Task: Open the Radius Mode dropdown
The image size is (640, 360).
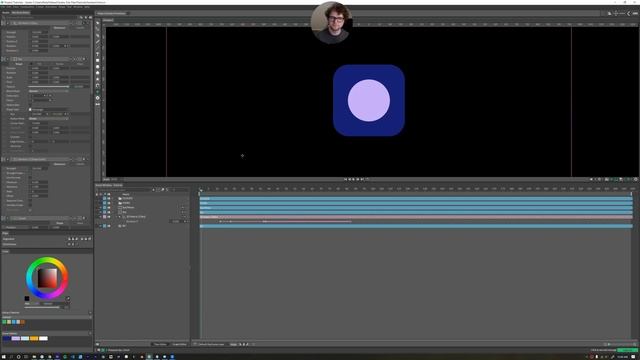Action: click(x=49, y=118)
